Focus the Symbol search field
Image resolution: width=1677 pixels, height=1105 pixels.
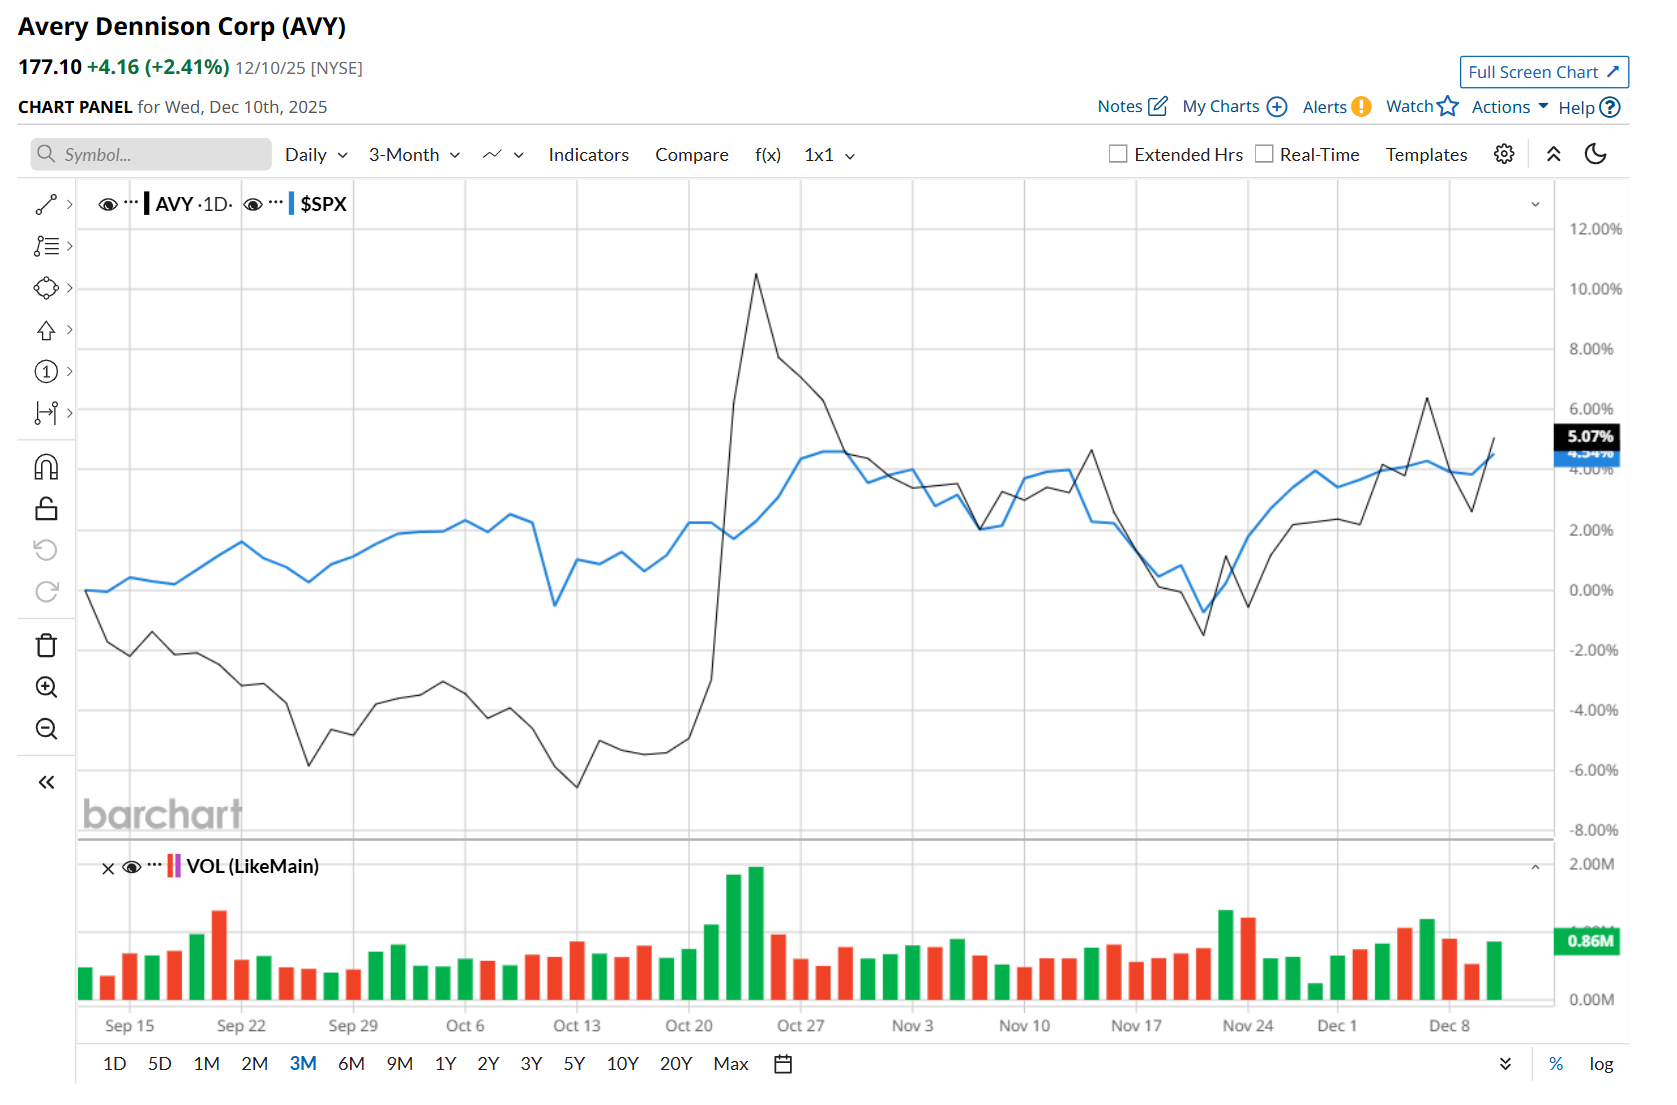151,154
